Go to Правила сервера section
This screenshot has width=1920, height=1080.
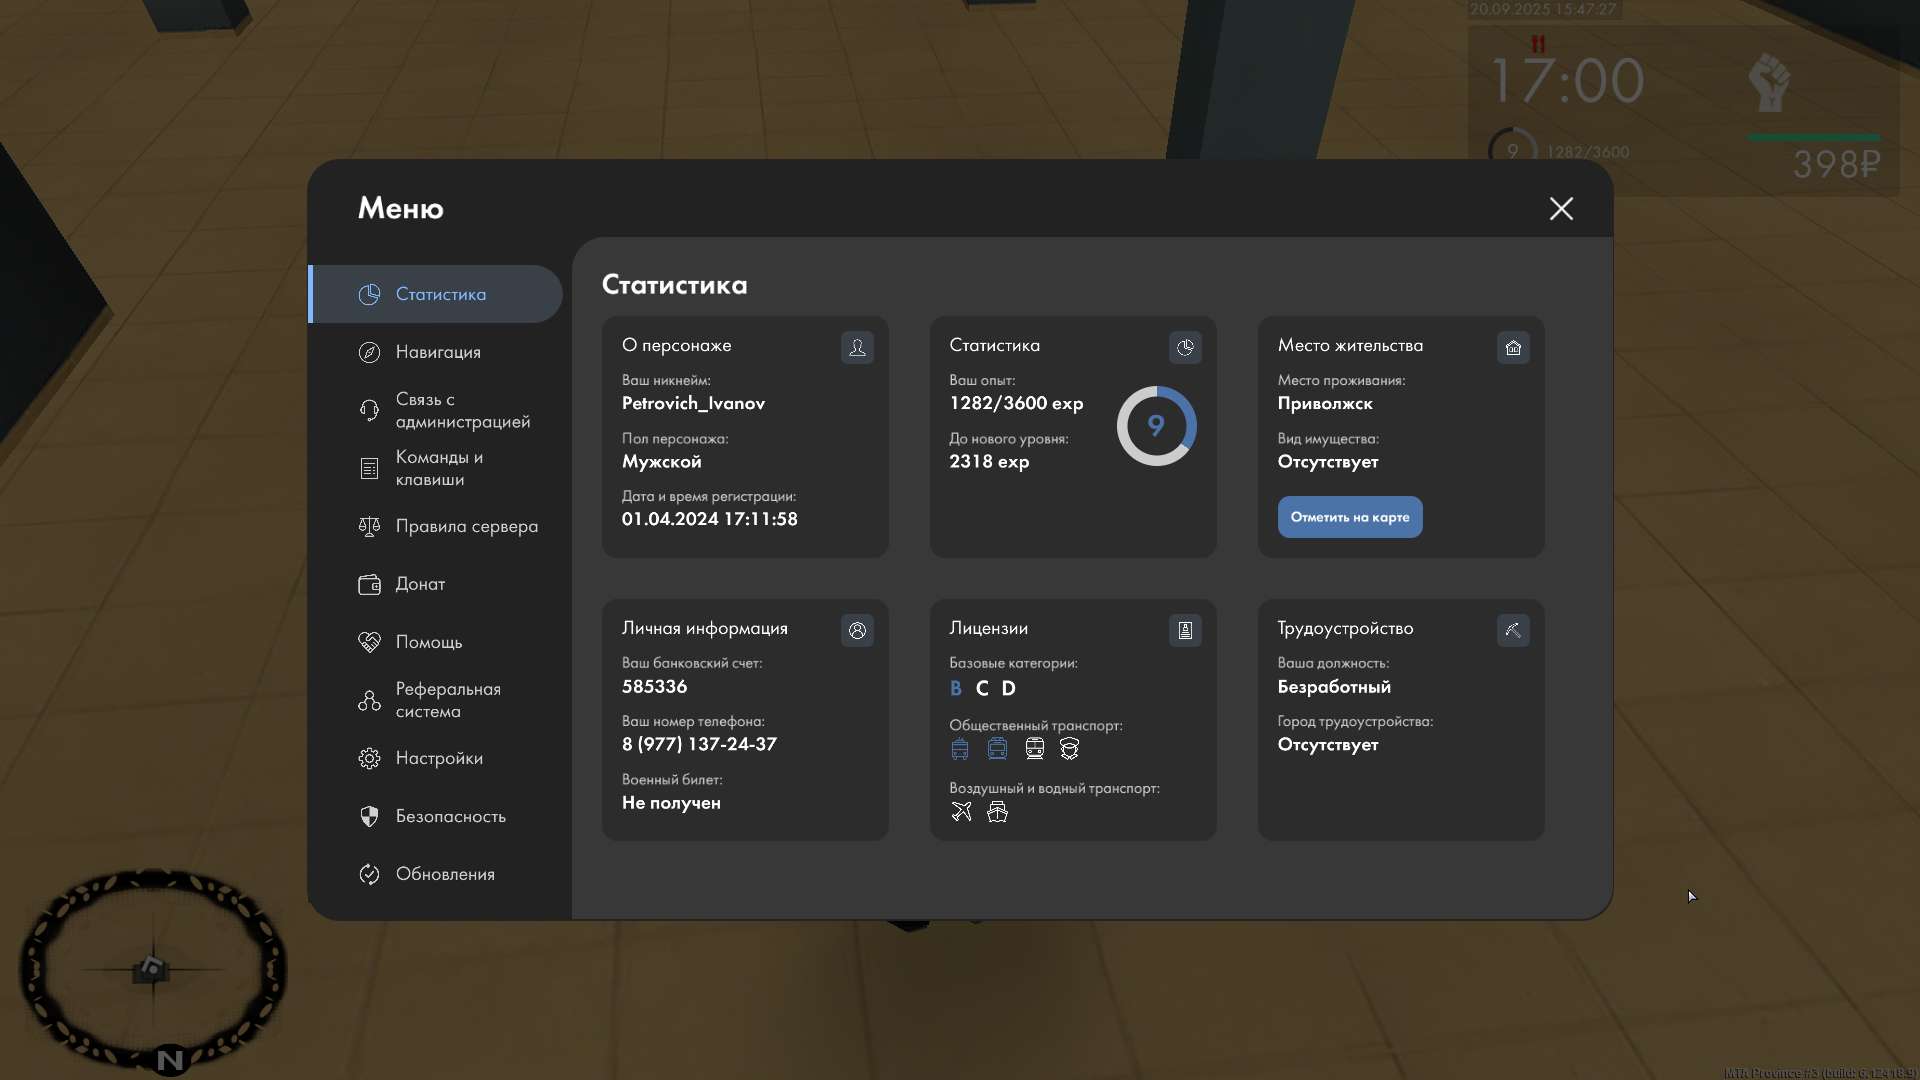tap(466, 526)
